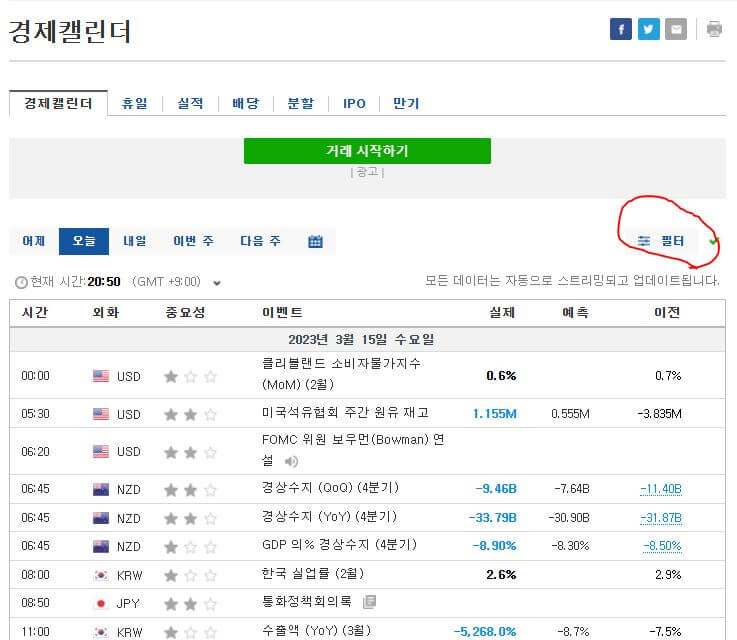The height and width of the screenshot is (640, 737).
Task: Switch to the 실적 tab
Action: tap(190, 103)
